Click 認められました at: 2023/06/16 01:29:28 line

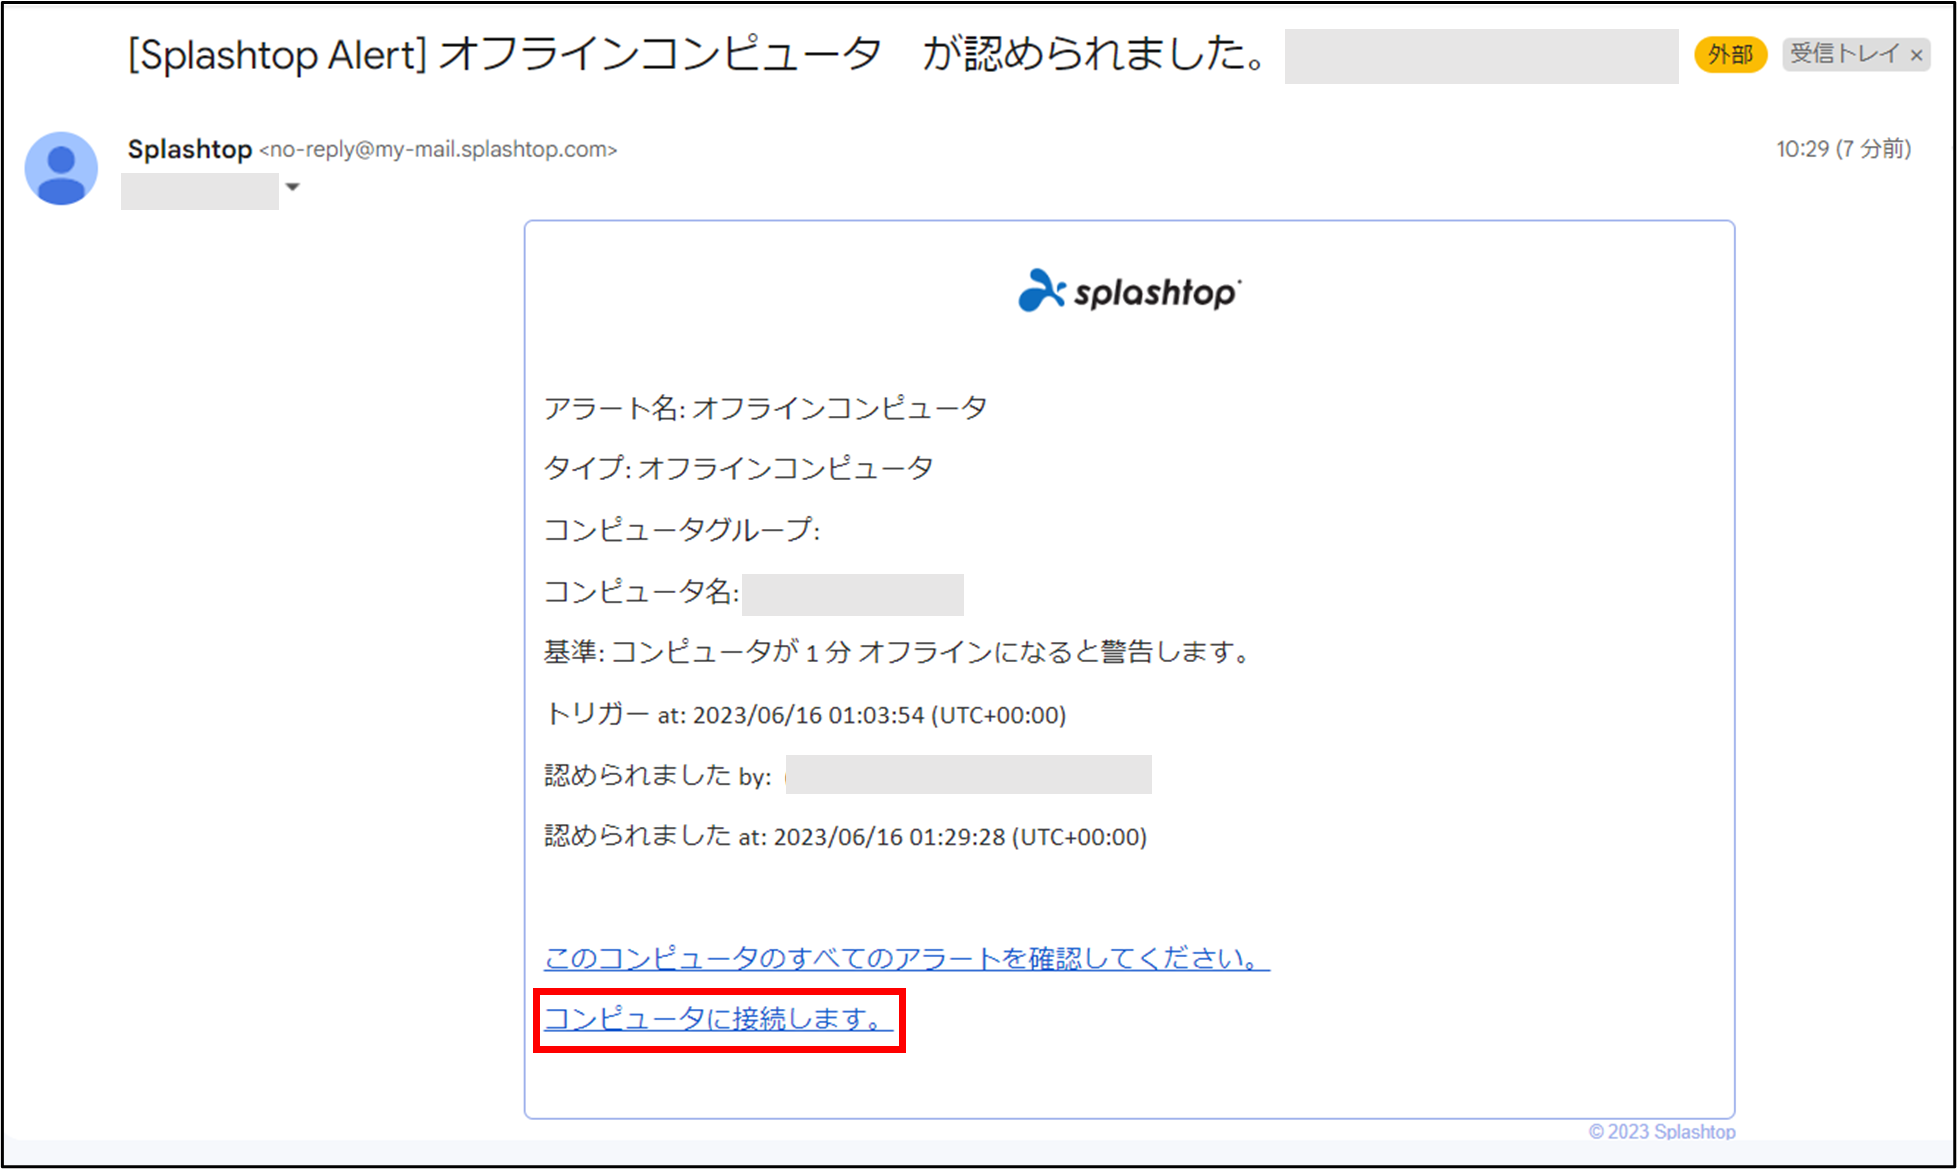point(845,836)
